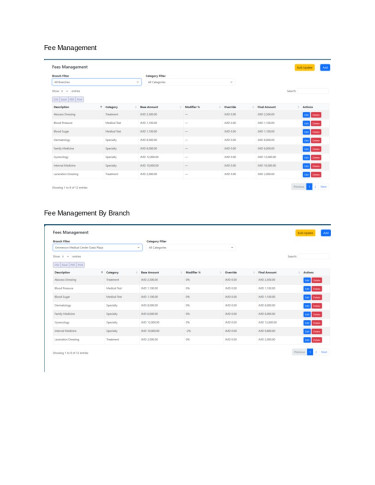Sort by Final Amount in top Fee Management table
The height and width of the screenshot is (485, 375).
pyautogui.click(x=278, y=107)
